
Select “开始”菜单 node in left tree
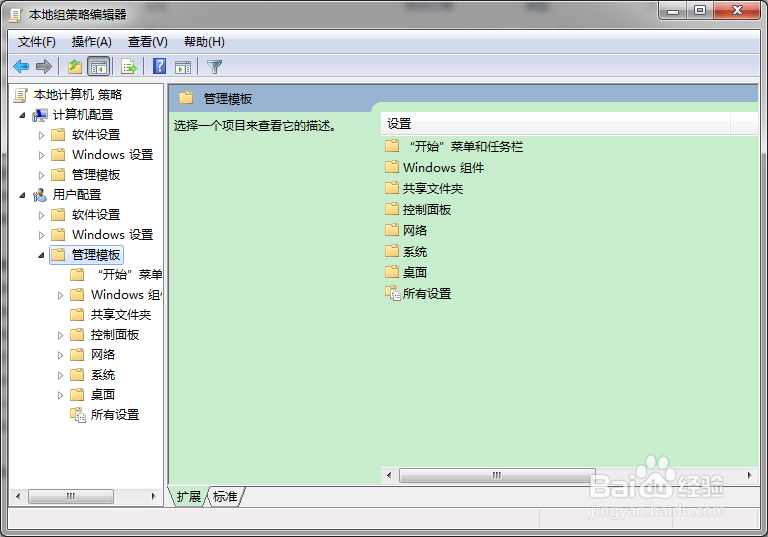[x=130, y=274]
